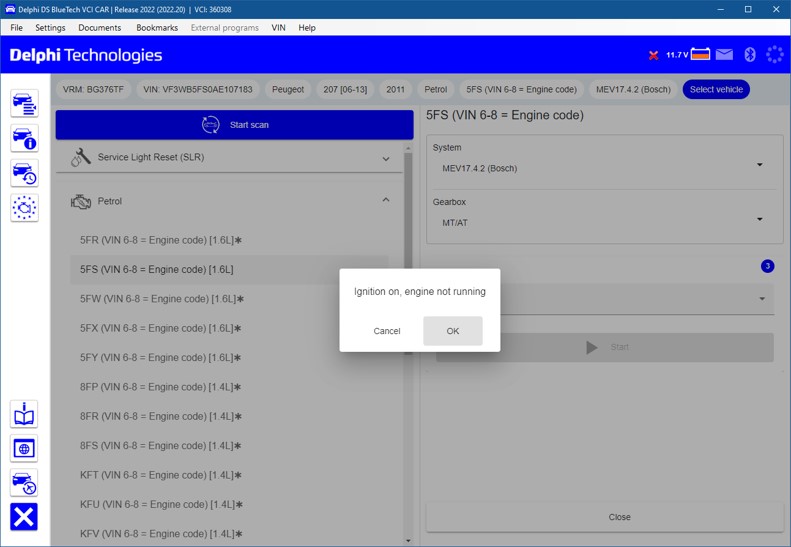
Task: Maximize the Delphi window
Action: pos(748,9)
